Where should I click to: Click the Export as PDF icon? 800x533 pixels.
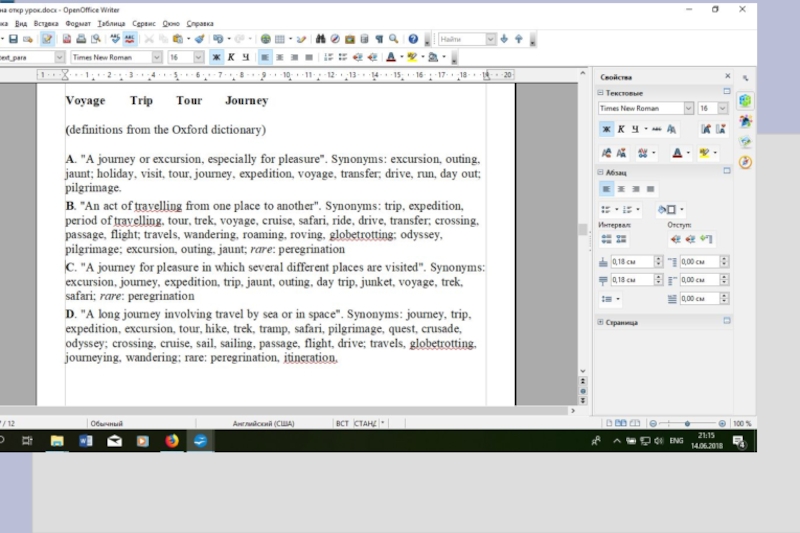point(67,39)
